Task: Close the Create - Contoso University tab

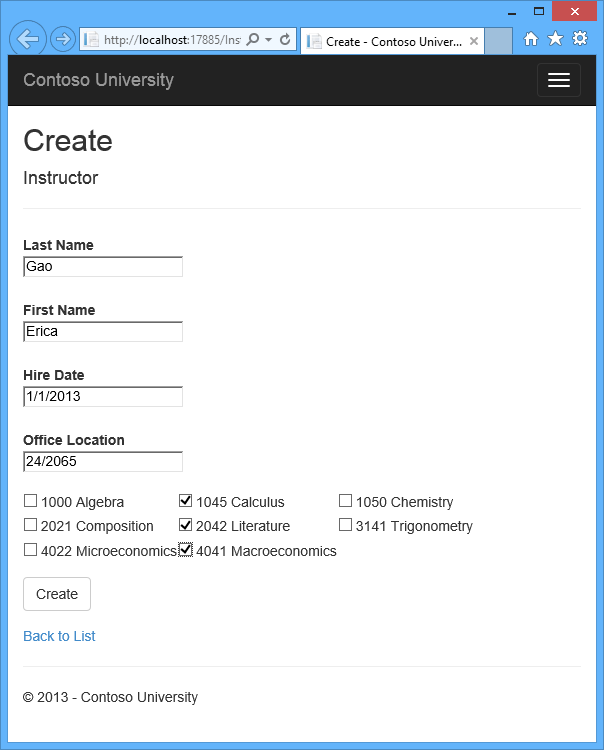Action: [473, 41]
